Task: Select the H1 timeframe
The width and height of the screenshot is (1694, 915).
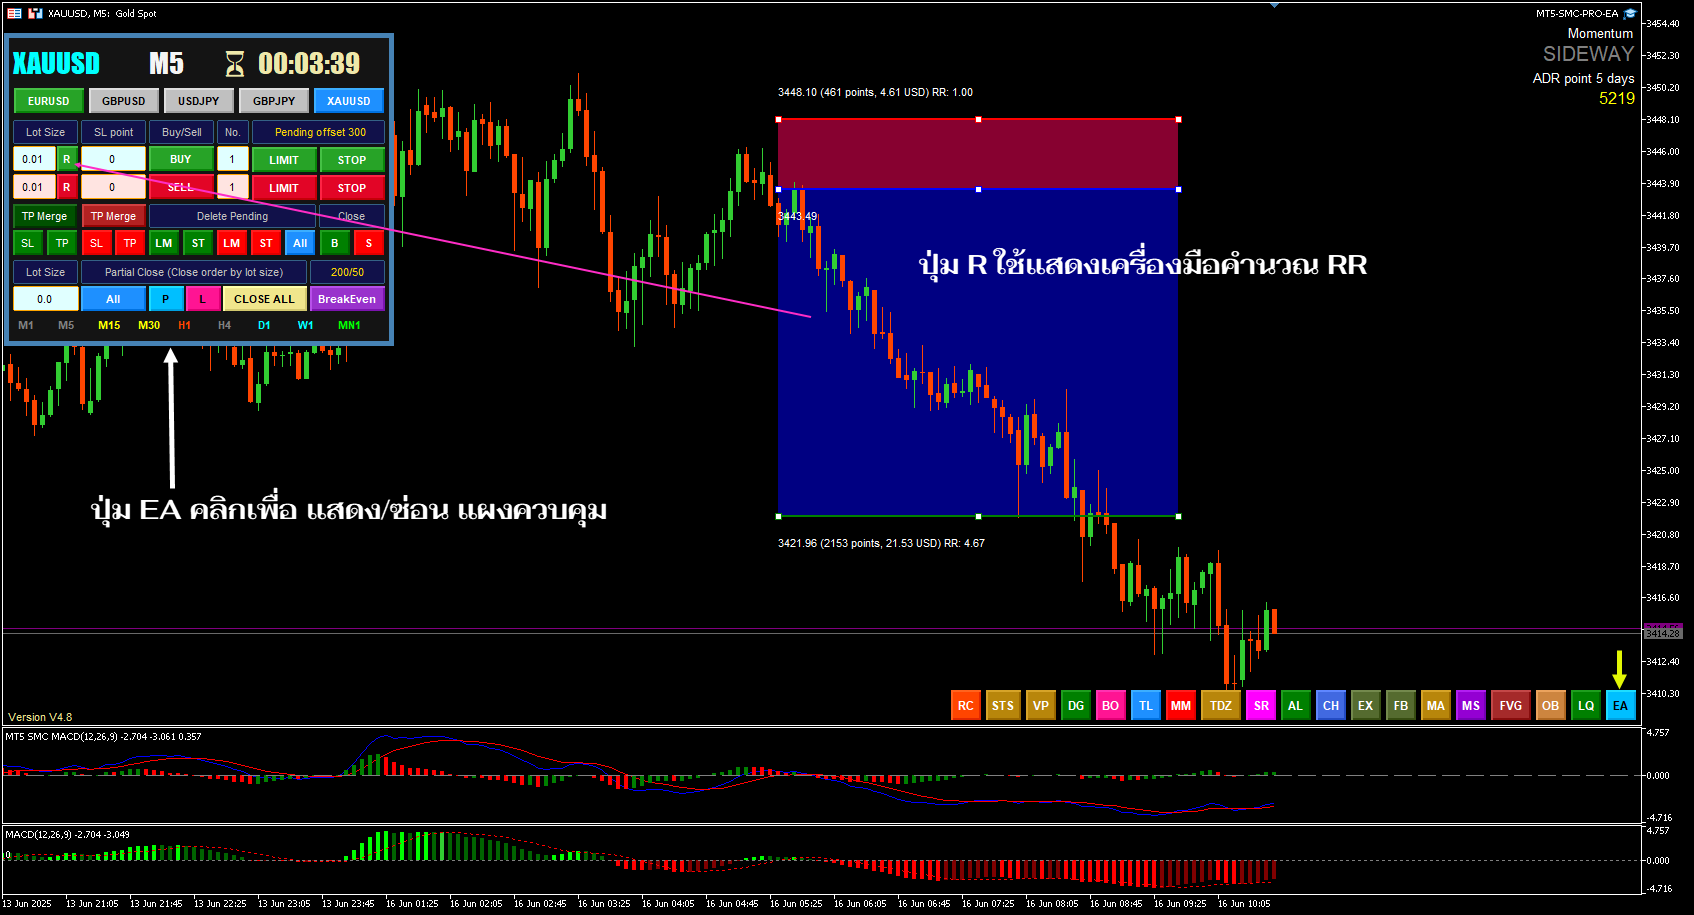Action: click(184, 325)
